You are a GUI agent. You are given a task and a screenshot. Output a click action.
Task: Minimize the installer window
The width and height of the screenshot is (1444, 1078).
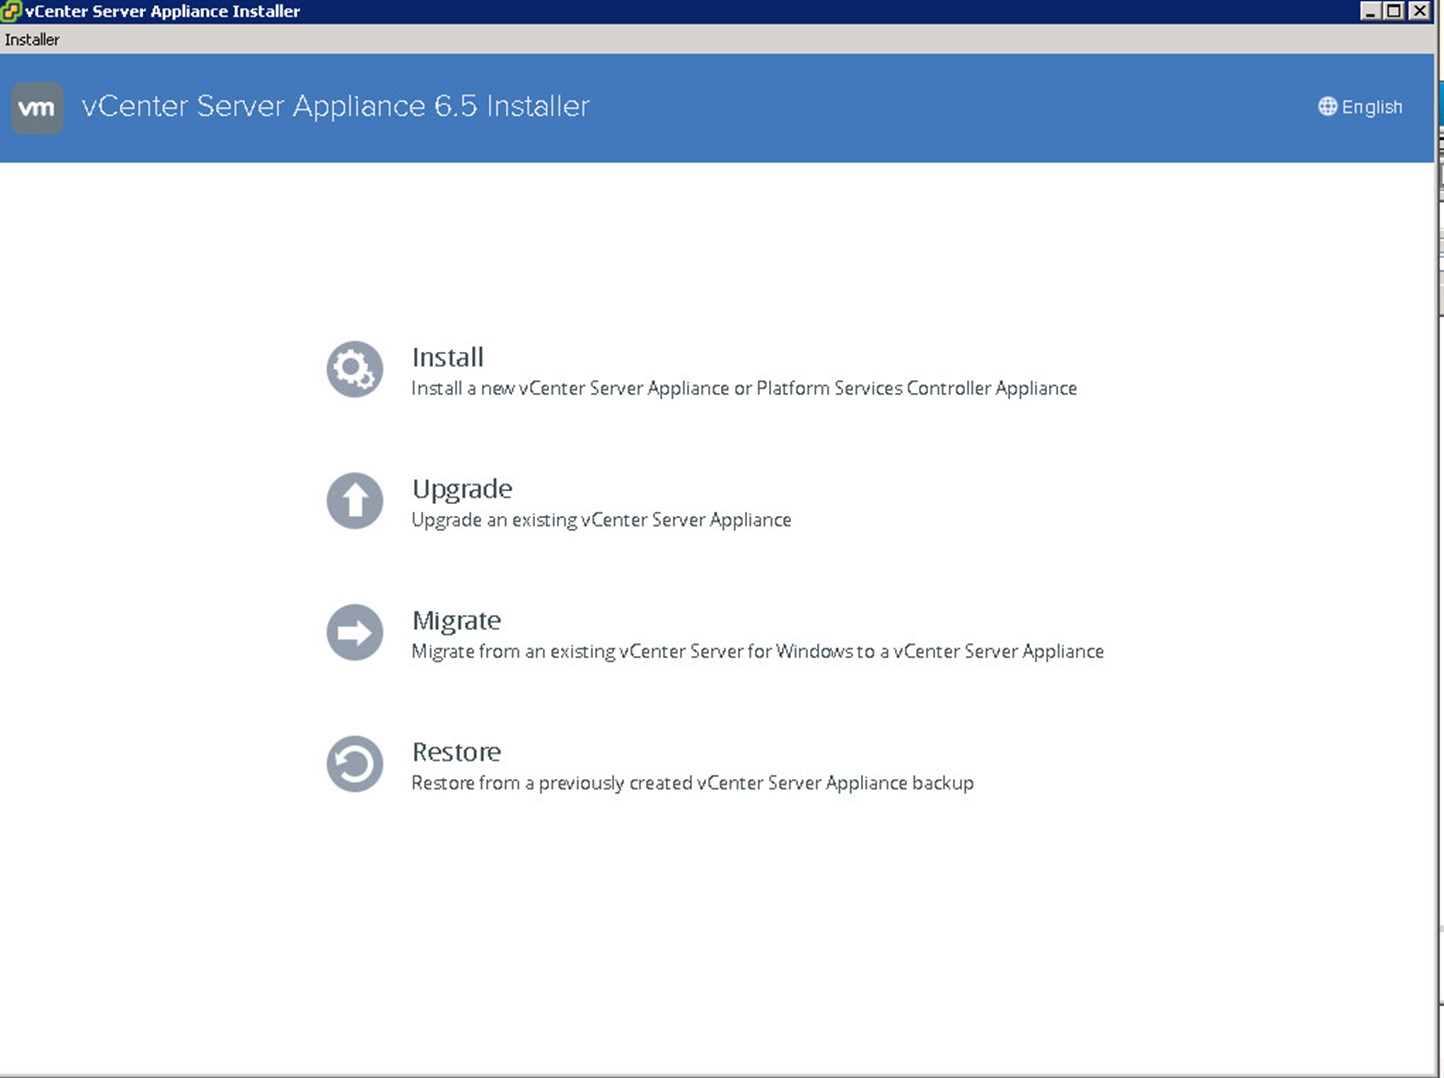pyautogui.click(x=1371, y=11)
